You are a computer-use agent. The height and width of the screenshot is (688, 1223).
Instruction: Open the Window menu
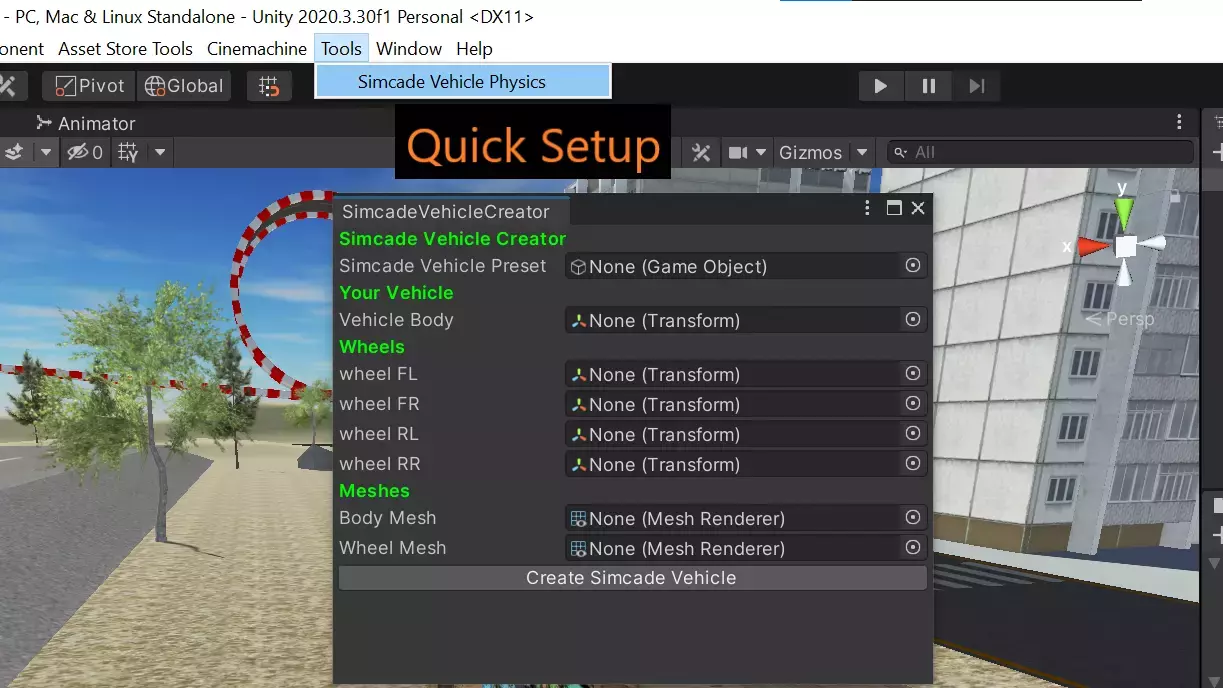click(x=409, y=48)
